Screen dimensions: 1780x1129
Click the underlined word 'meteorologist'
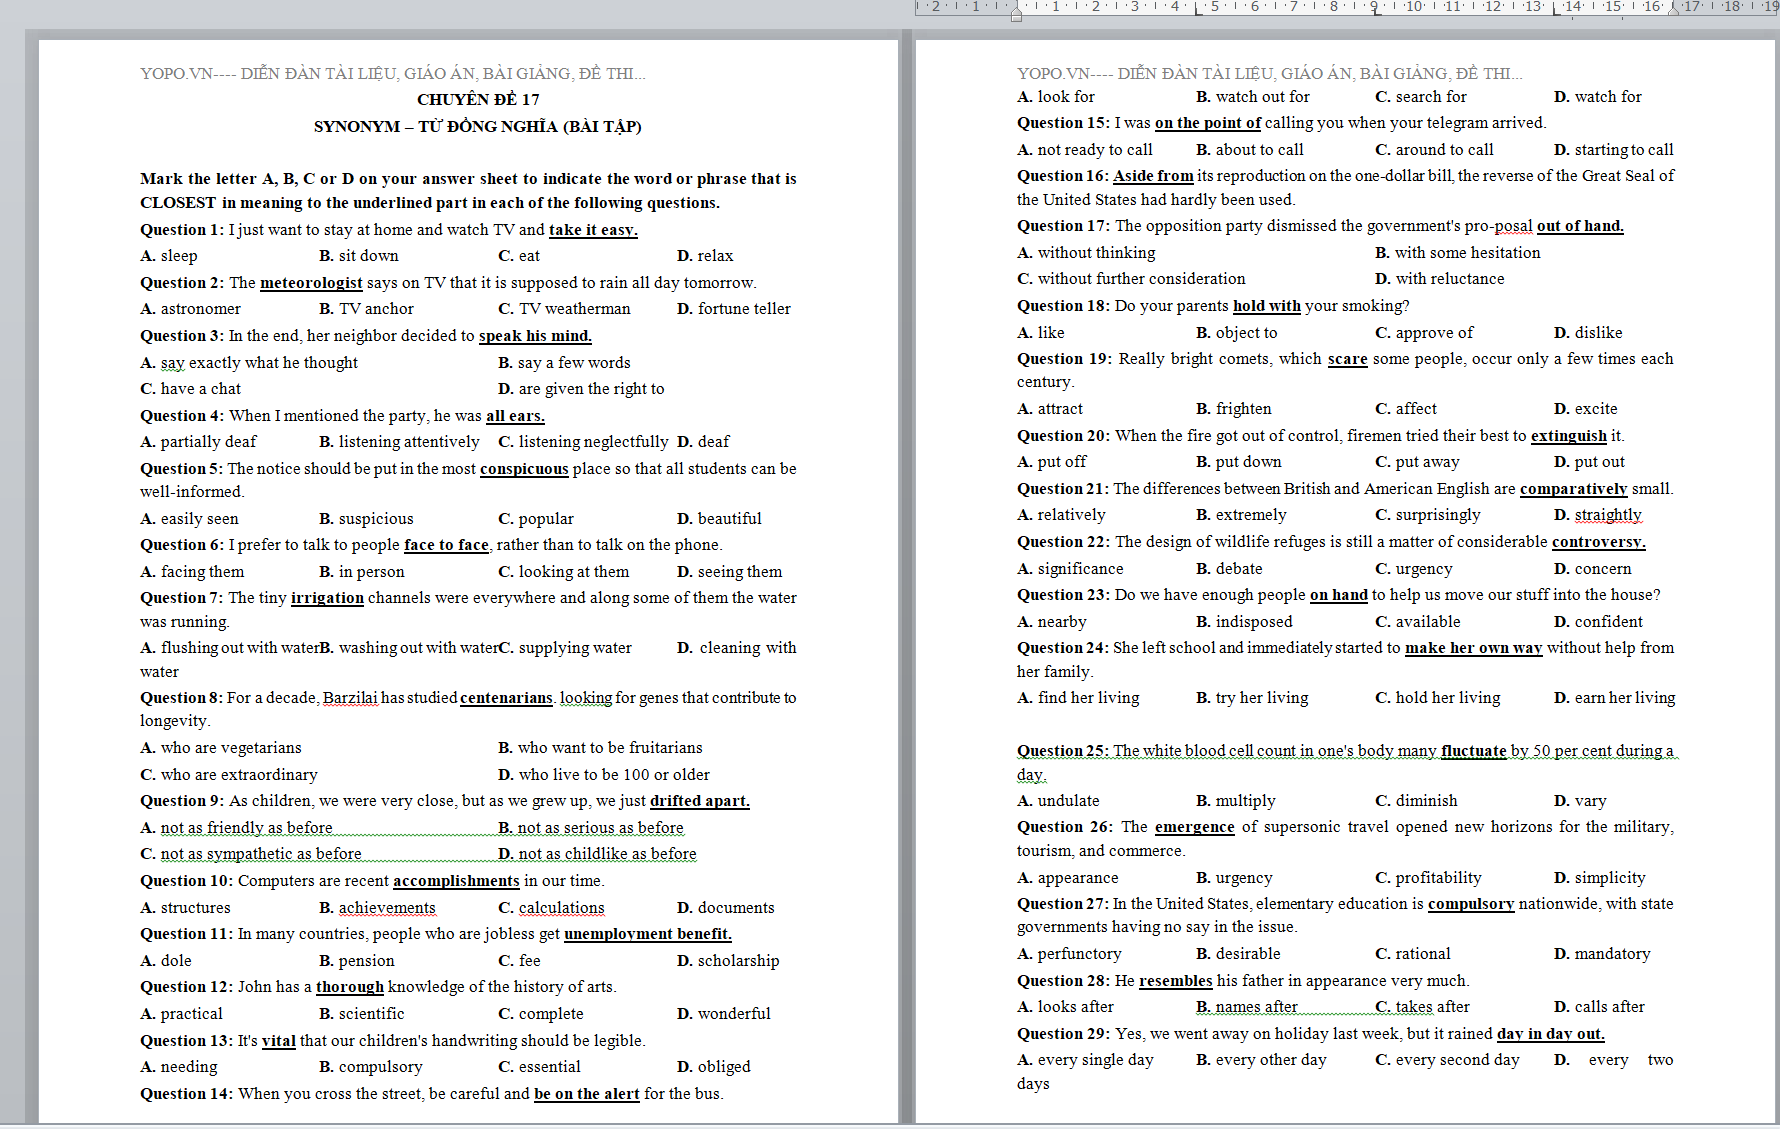(x=311, y=283)
